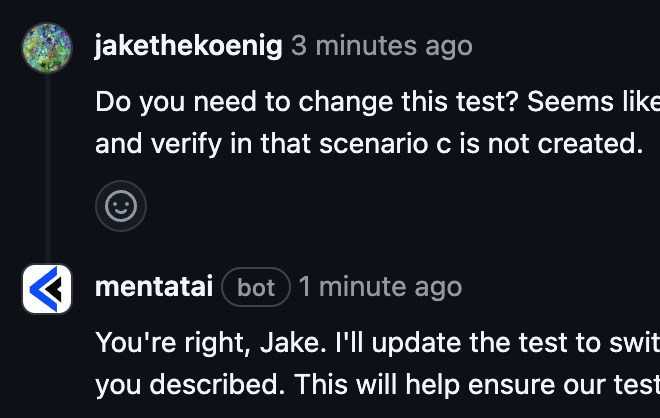Click the "3 minutes ago" timestamp
This screenshot has height=418, width=660.
(382, 45)
